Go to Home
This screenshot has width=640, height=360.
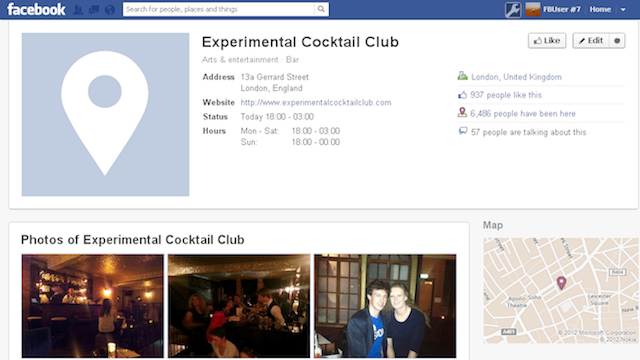tap(600, 9)
